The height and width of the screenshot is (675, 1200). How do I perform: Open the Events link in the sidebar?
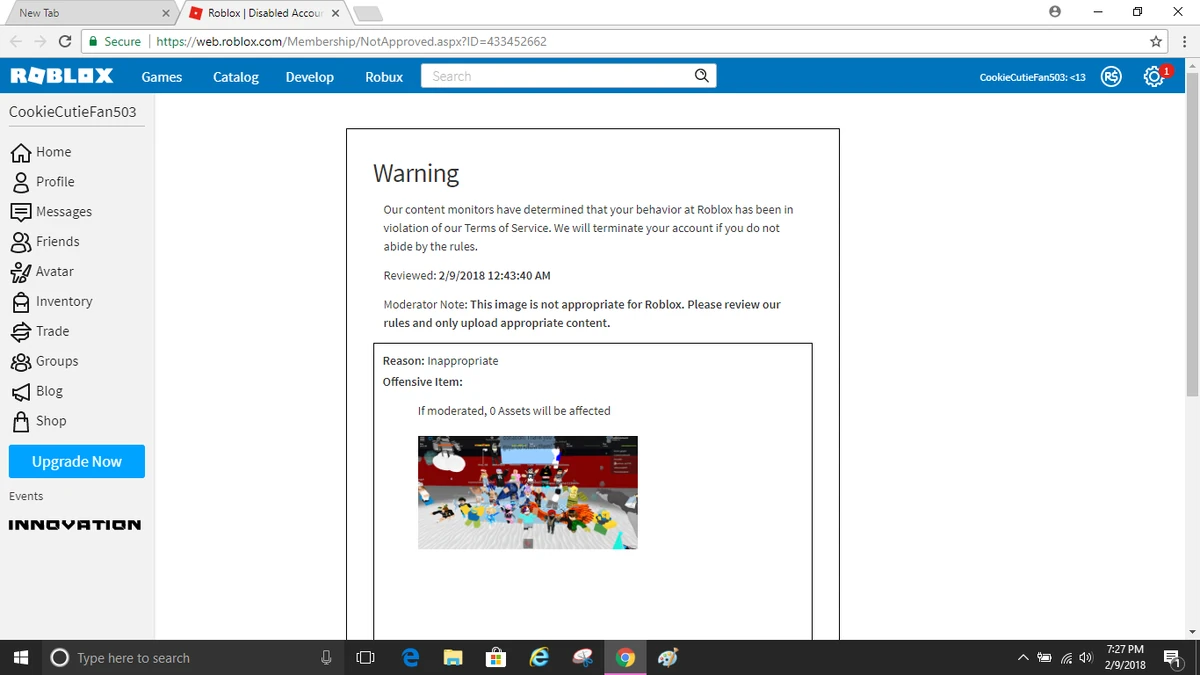click(26, 495)
